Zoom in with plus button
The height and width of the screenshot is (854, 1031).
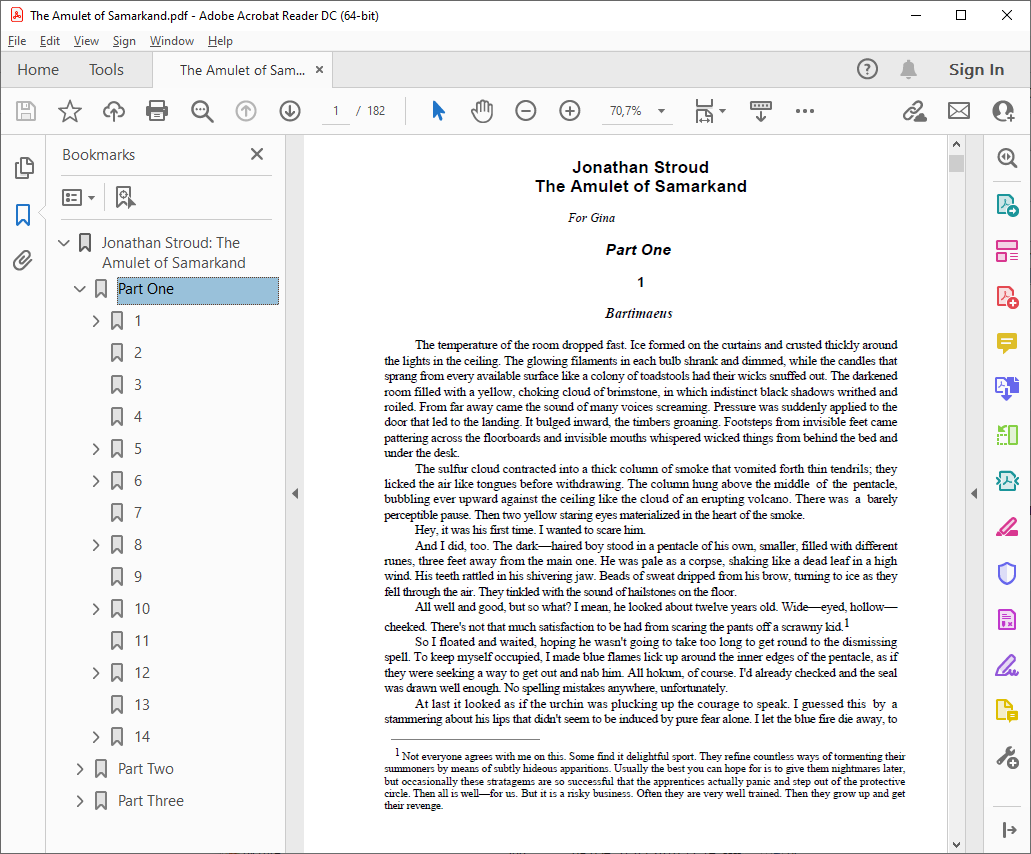[569, 110]
